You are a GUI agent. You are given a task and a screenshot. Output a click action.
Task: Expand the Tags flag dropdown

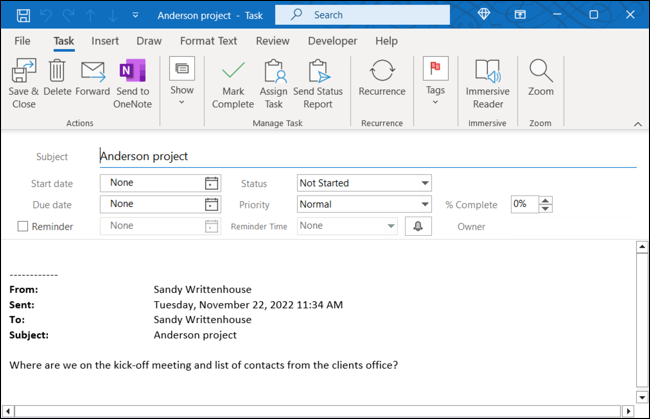click(x=435, y=82)
